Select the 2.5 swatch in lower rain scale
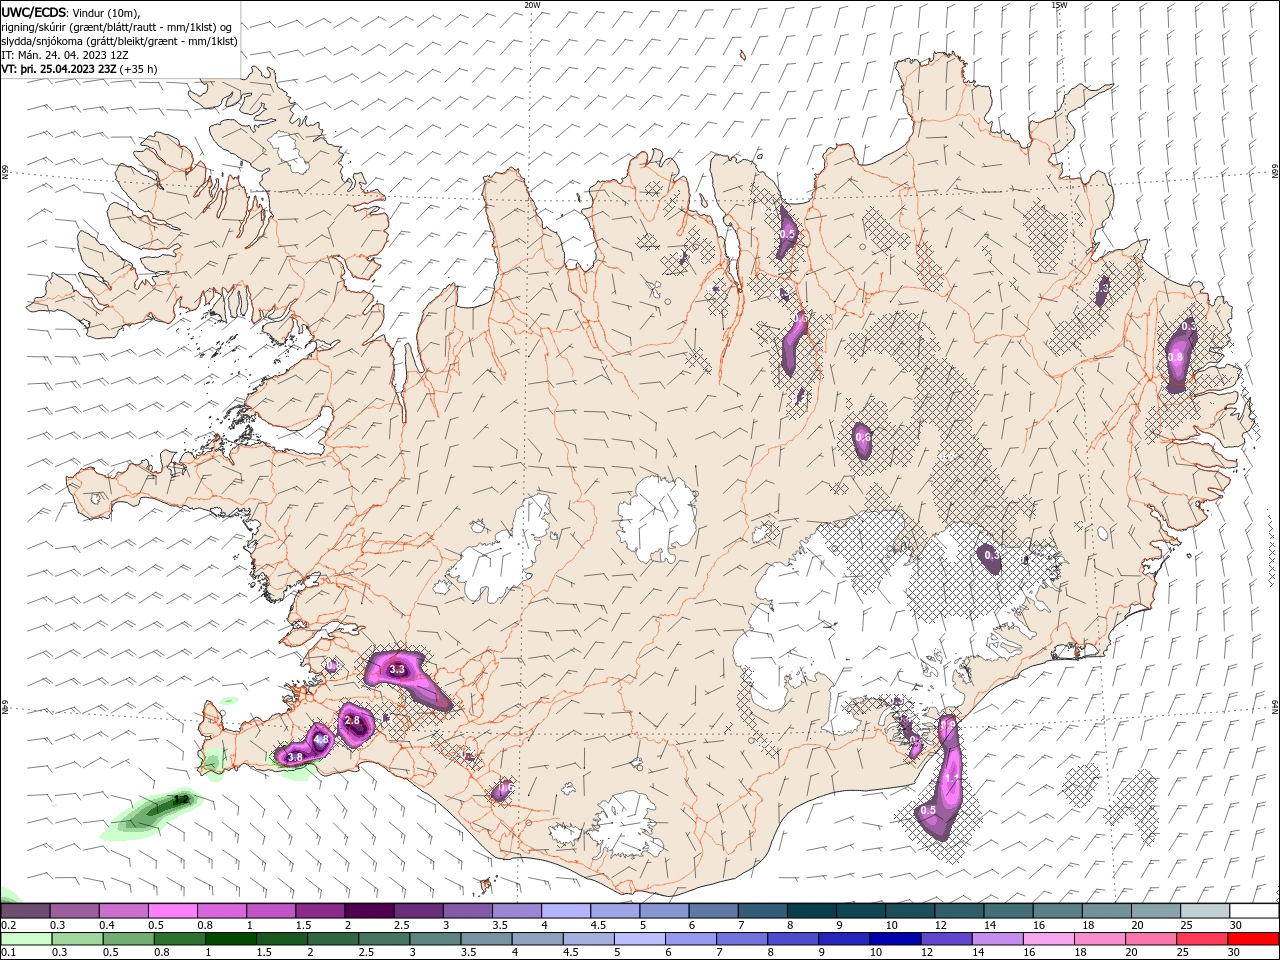The height and width of the screenshot is (960, 1280). point(384,939)
